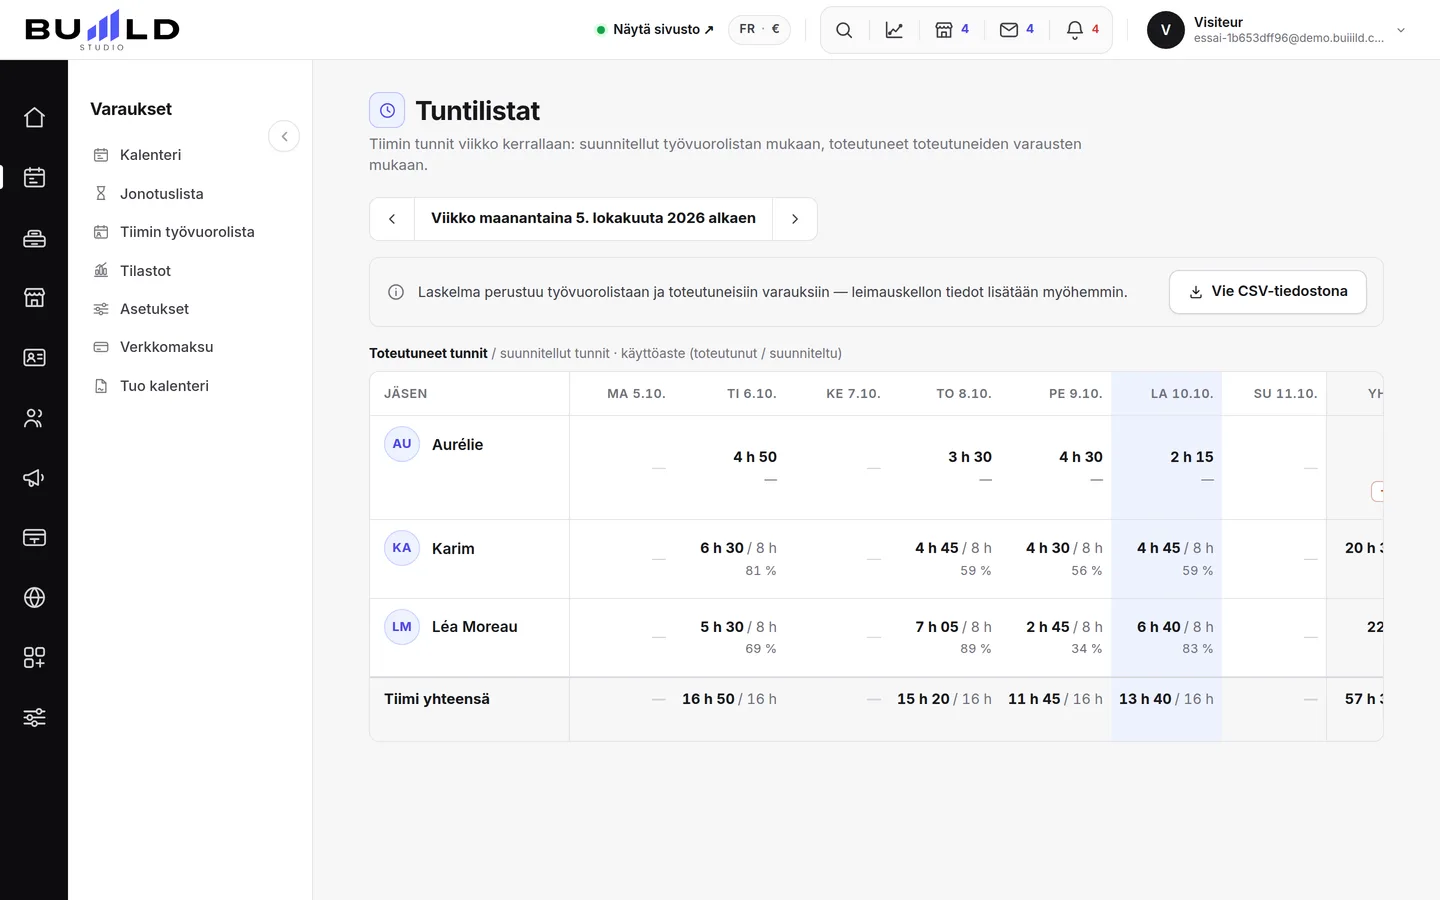Open the globe website rail icon
The image size is (1440, 900).
point(34,598)
